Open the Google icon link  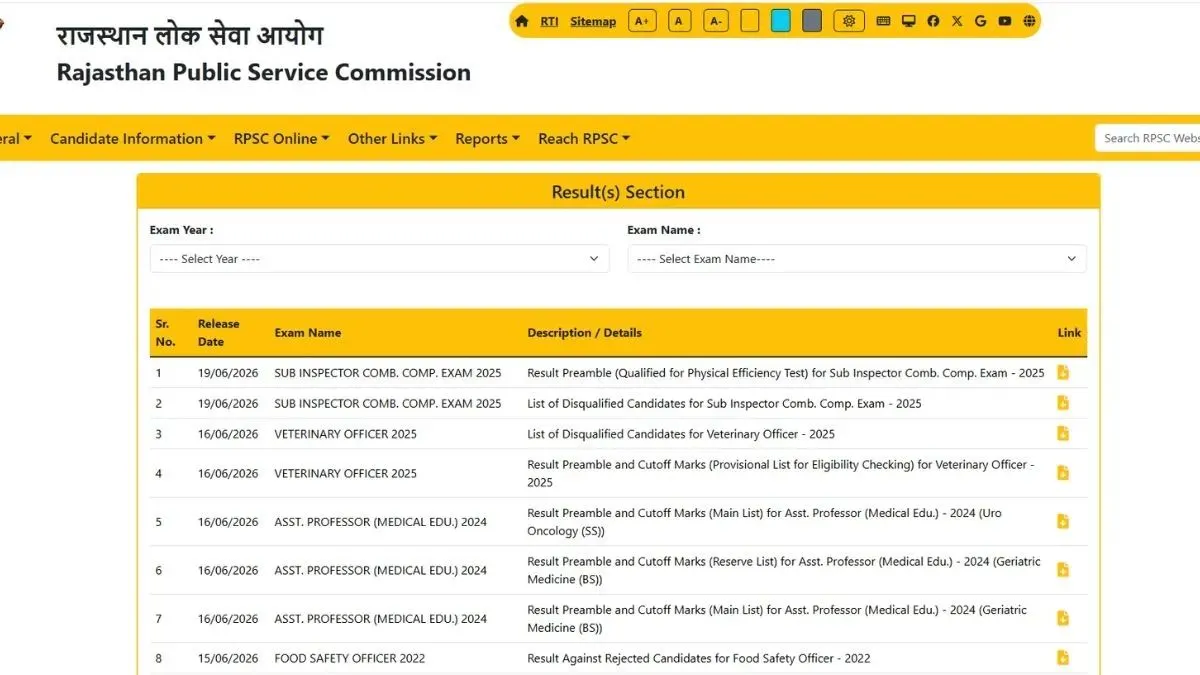pos(980,21)
